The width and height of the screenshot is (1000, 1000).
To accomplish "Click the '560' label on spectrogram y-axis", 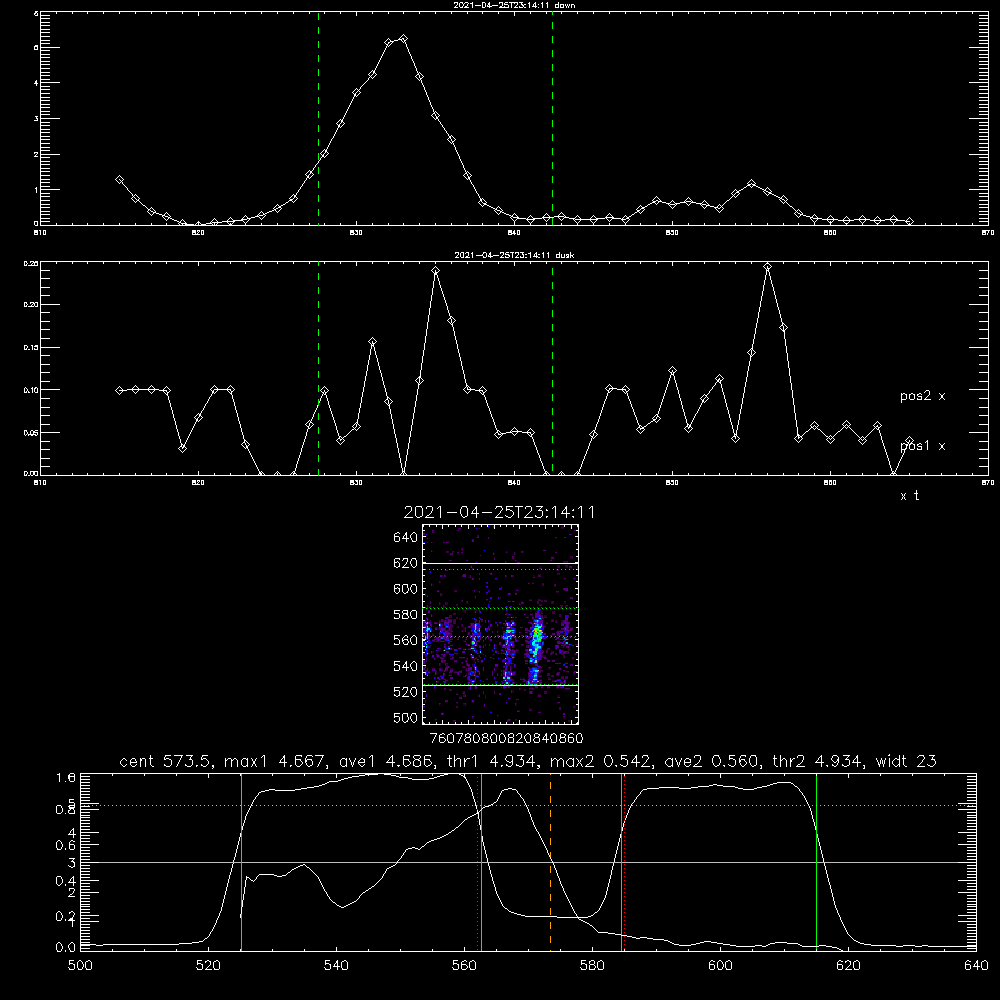I will pos(405,640).
